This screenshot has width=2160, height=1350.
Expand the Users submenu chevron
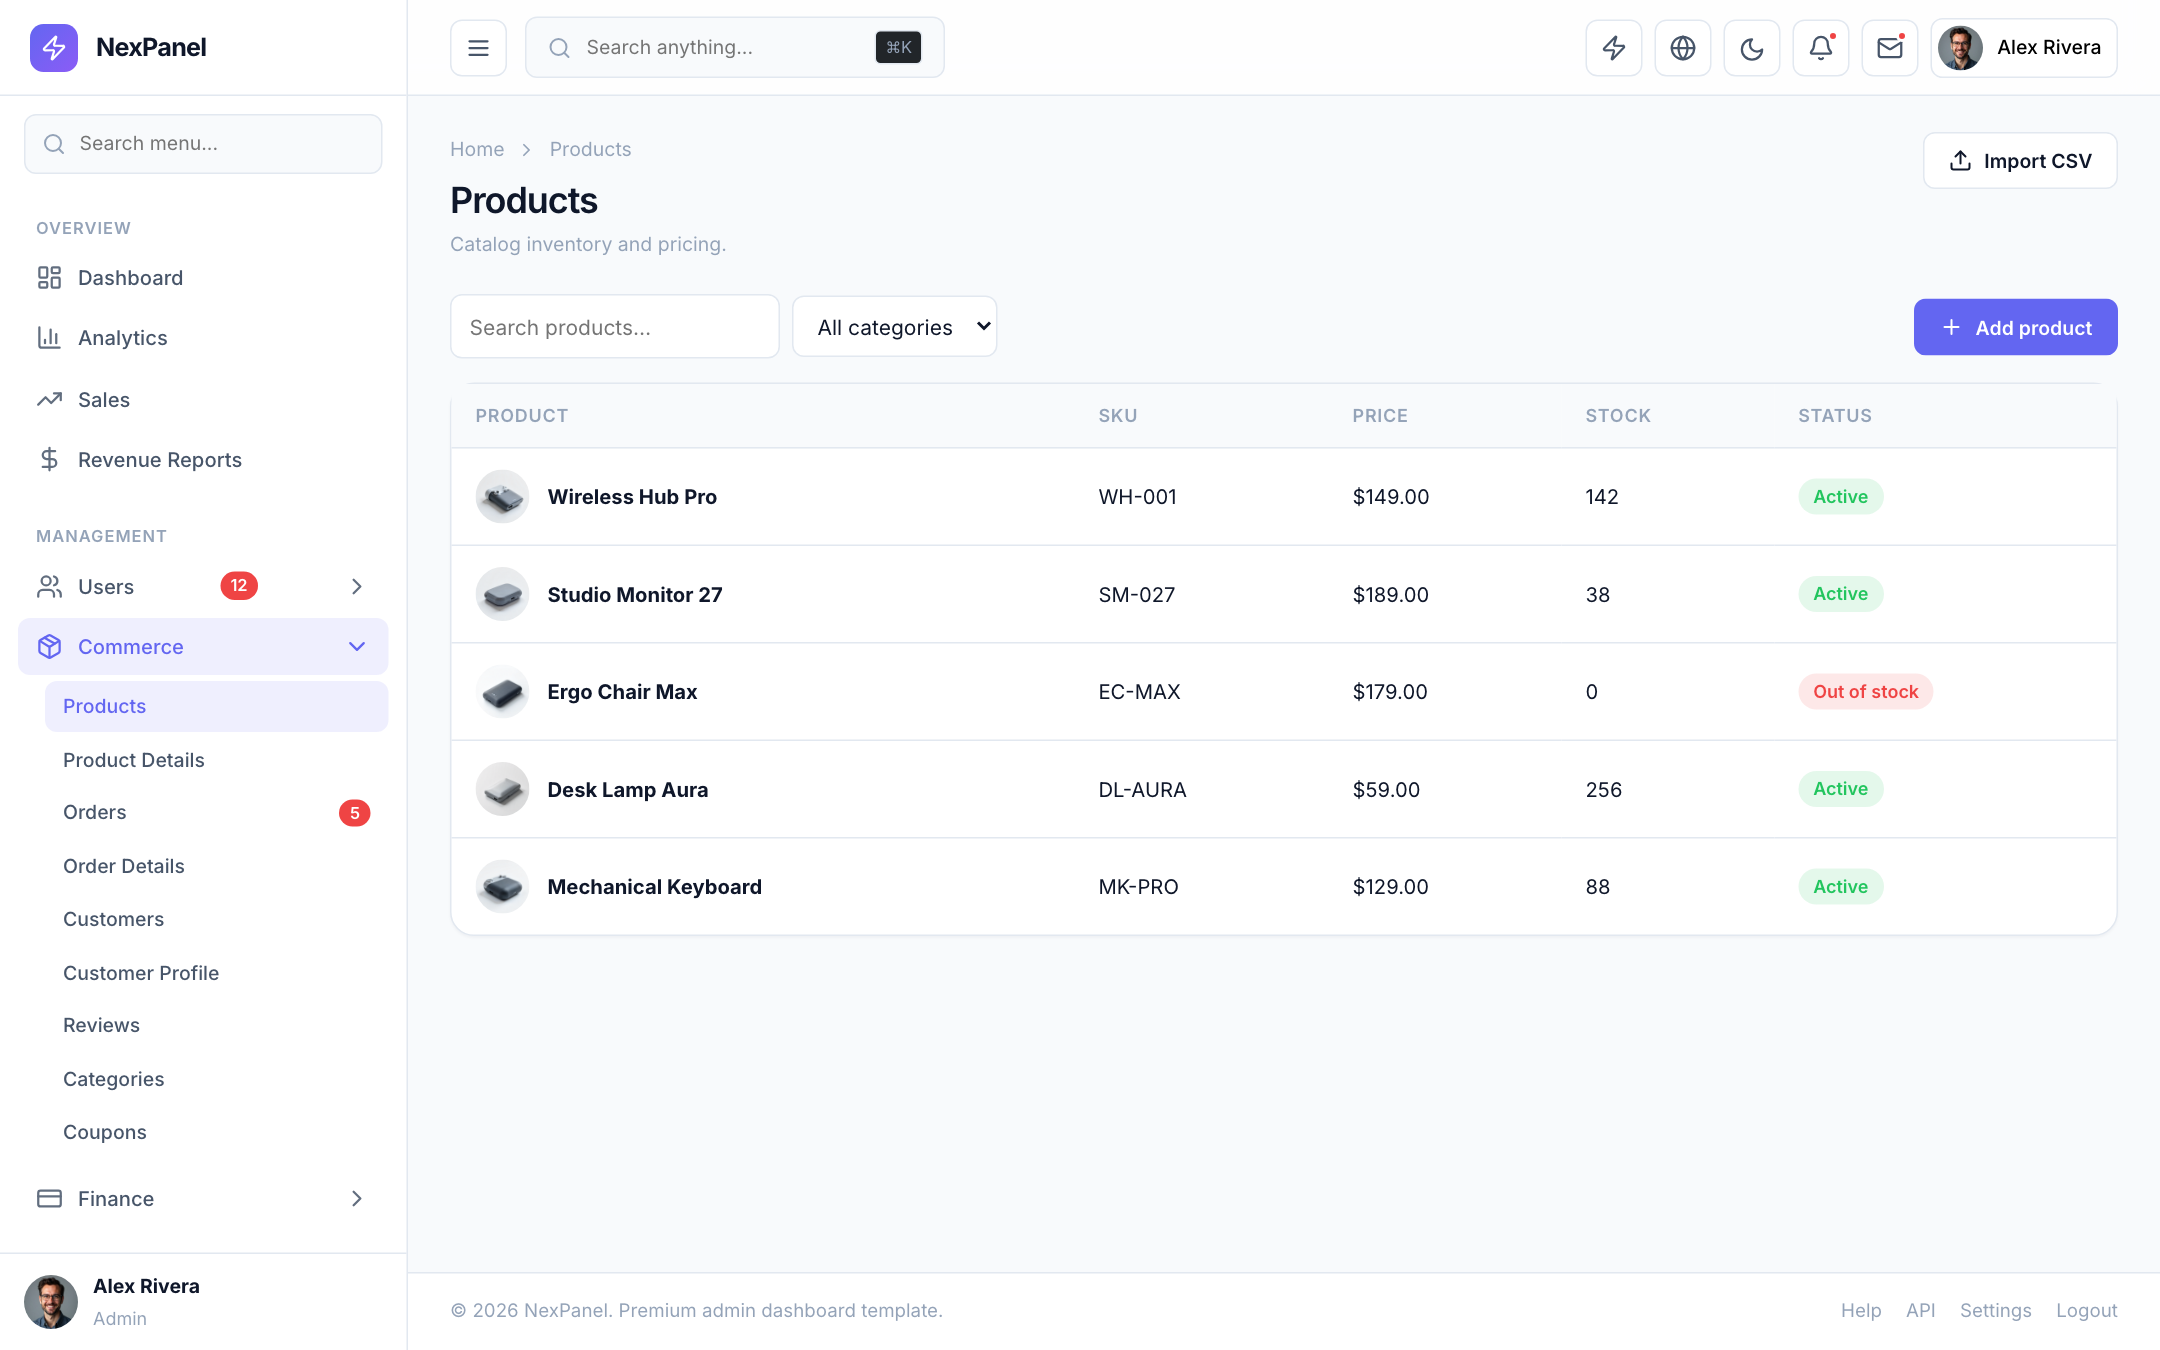click(357, 586)
